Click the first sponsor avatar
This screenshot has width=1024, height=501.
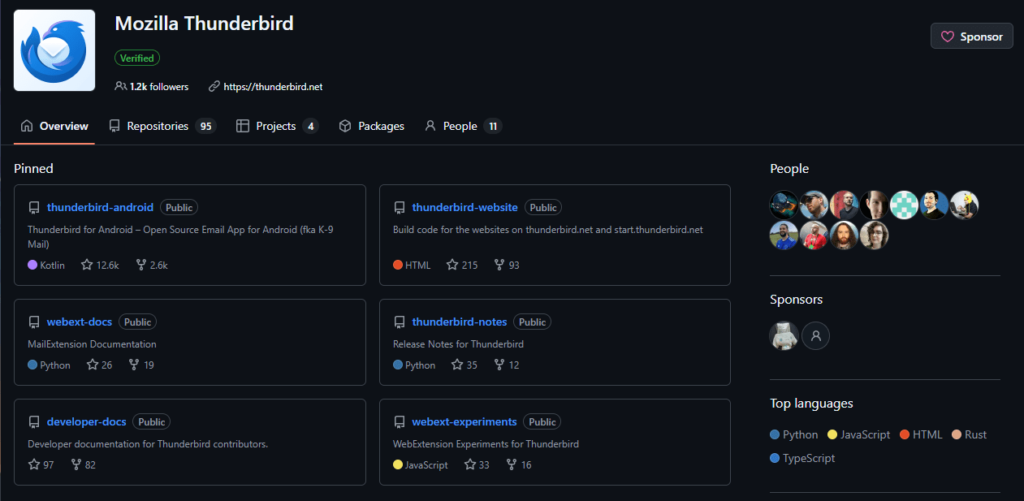click(x=784, y=336)
